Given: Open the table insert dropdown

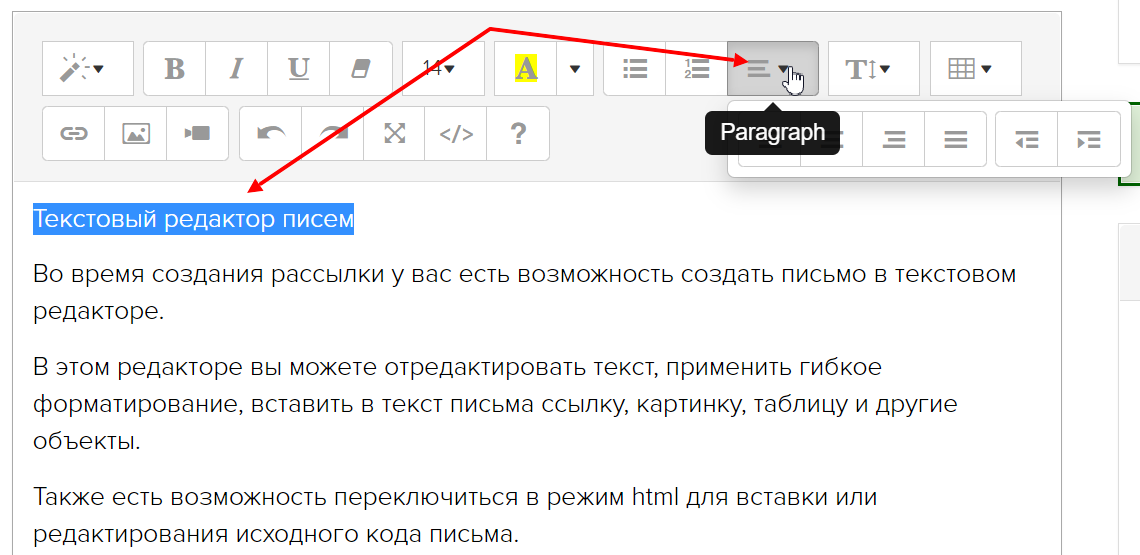Looking at the screenshot, I should pyautogui.click(x=975, y=69).
